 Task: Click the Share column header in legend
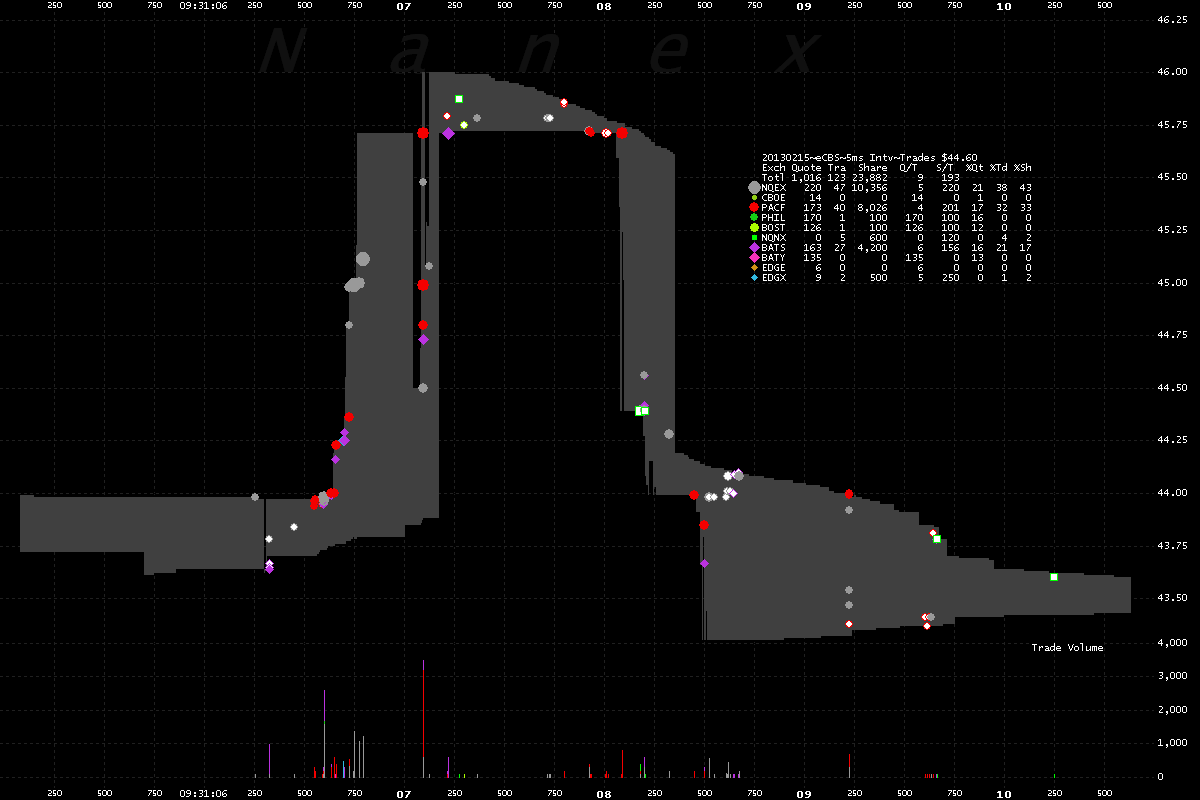pyautogui.click(x=871, y=167)
